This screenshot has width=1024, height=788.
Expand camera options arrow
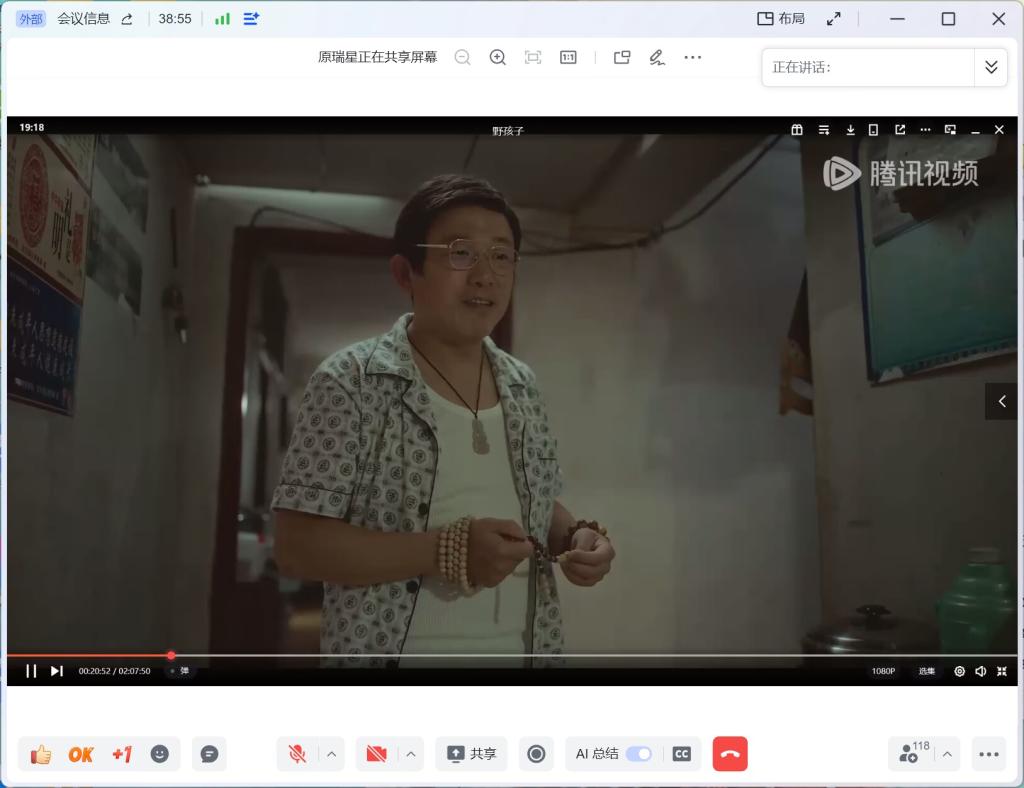[411, 754]
